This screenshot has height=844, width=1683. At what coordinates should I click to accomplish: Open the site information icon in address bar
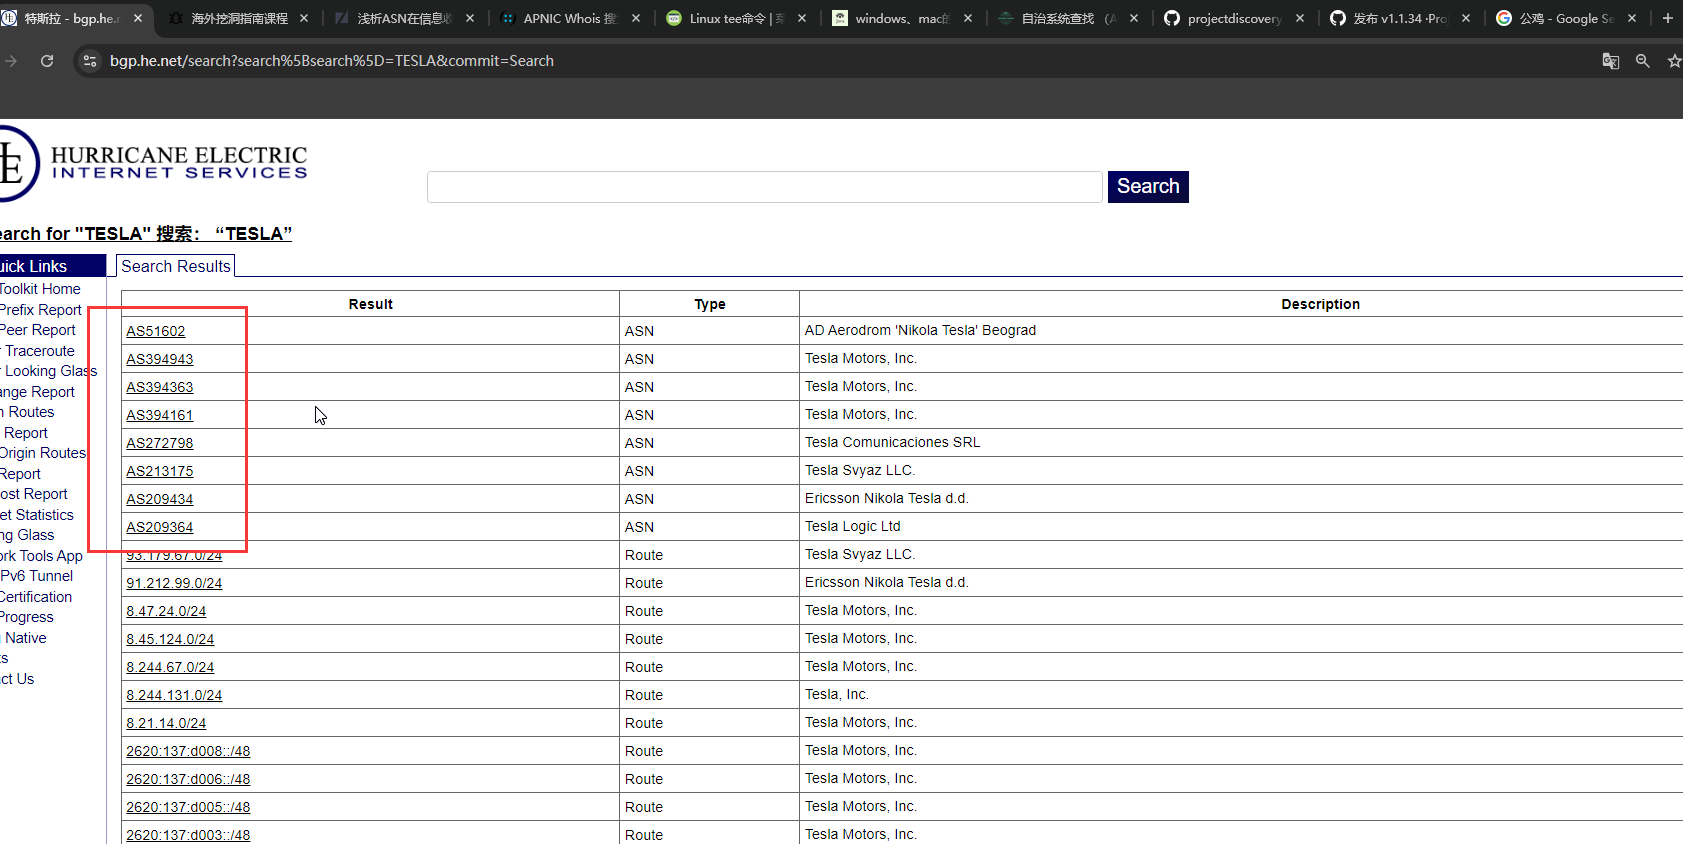90,61
